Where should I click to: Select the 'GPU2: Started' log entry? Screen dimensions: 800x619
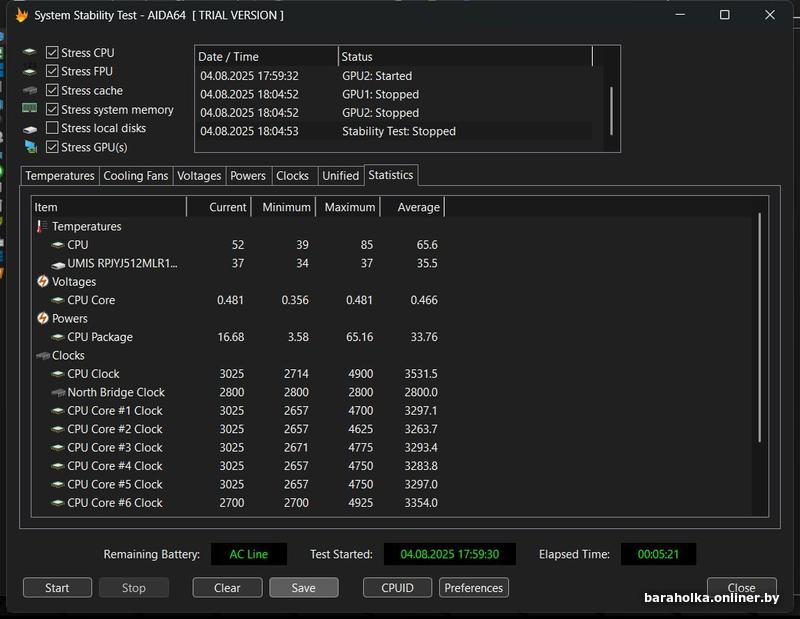click(x=394, y=76)
